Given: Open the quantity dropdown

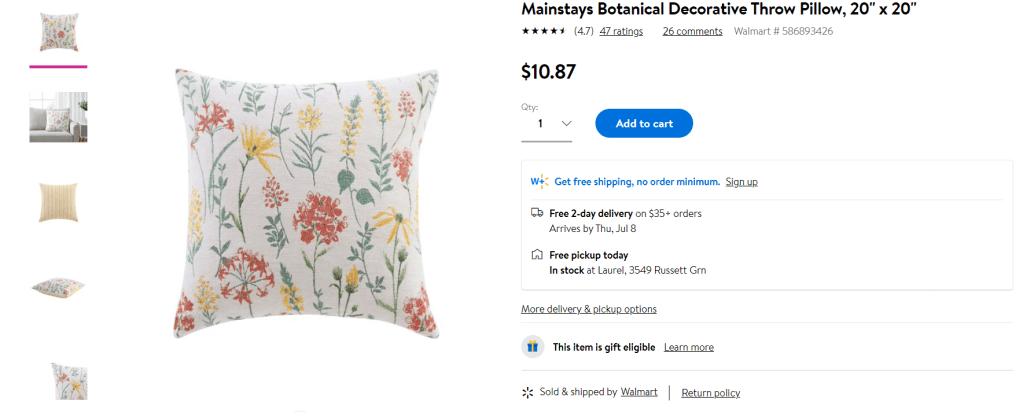Looking at the screenshot, I should pos(553,124).
